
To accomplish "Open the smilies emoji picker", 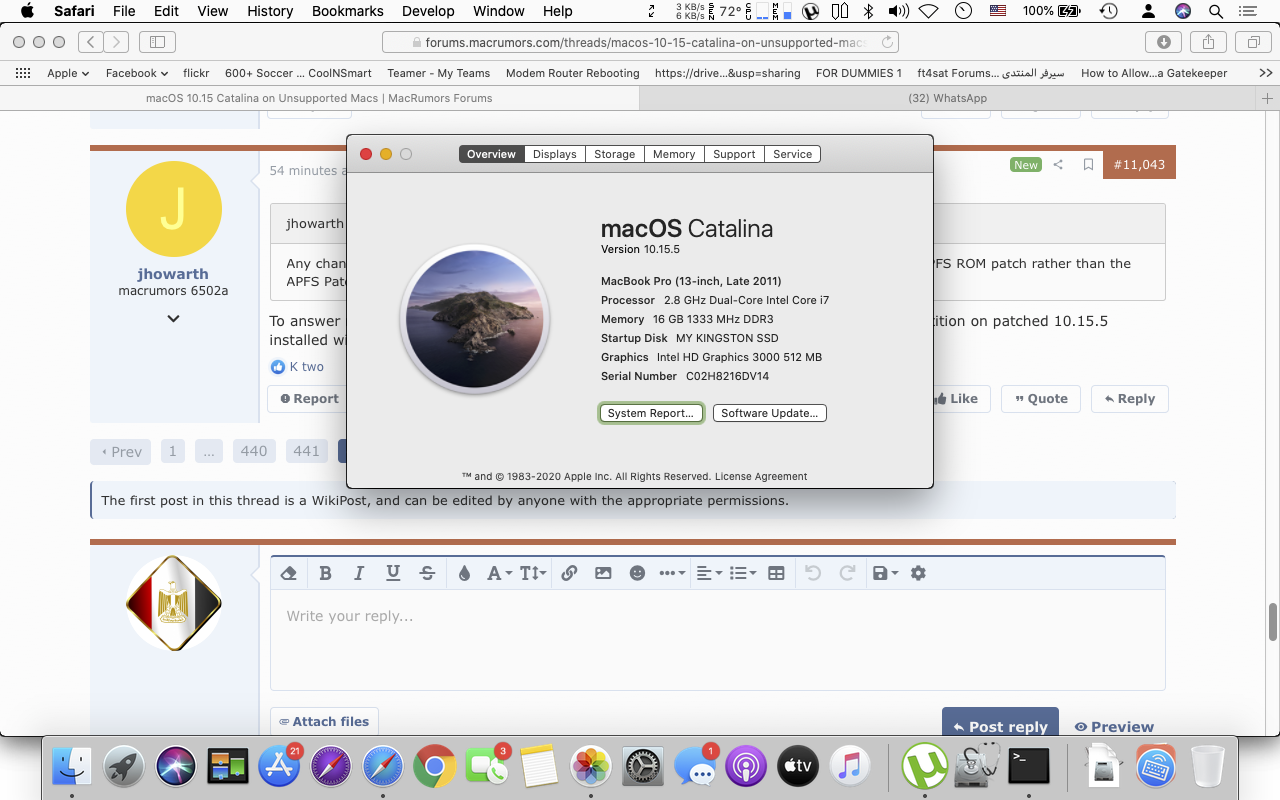I will coord(637,573).
